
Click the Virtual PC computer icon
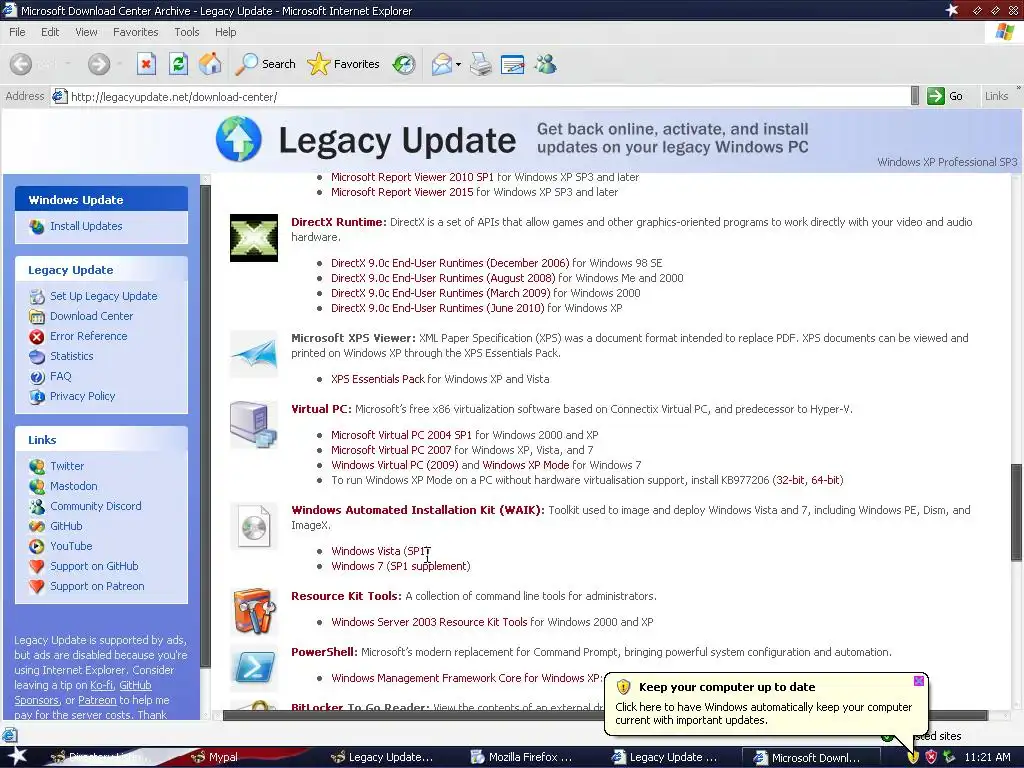point(254,424)
